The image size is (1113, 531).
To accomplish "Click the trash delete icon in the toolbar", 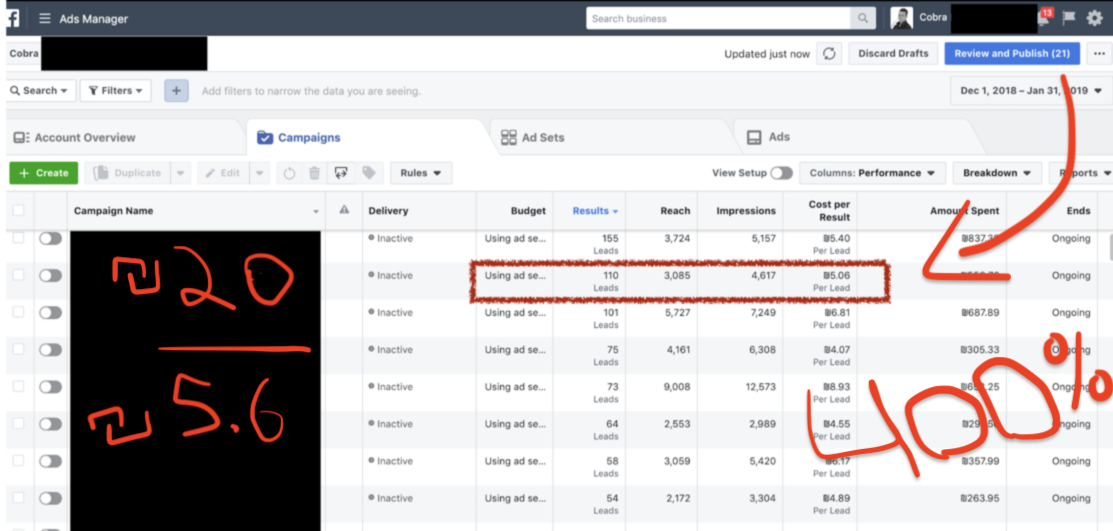I will 314,173.
